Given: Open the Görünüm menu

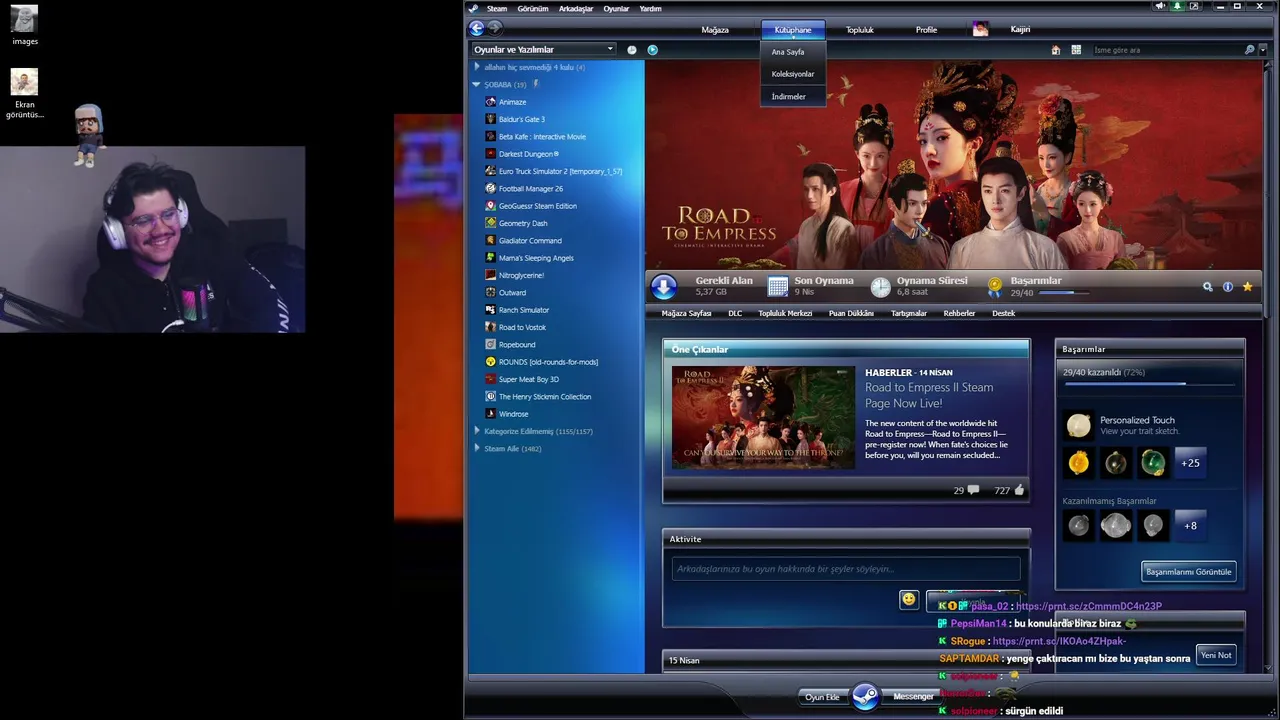Looking at the screenshot, I should (533, 8).
